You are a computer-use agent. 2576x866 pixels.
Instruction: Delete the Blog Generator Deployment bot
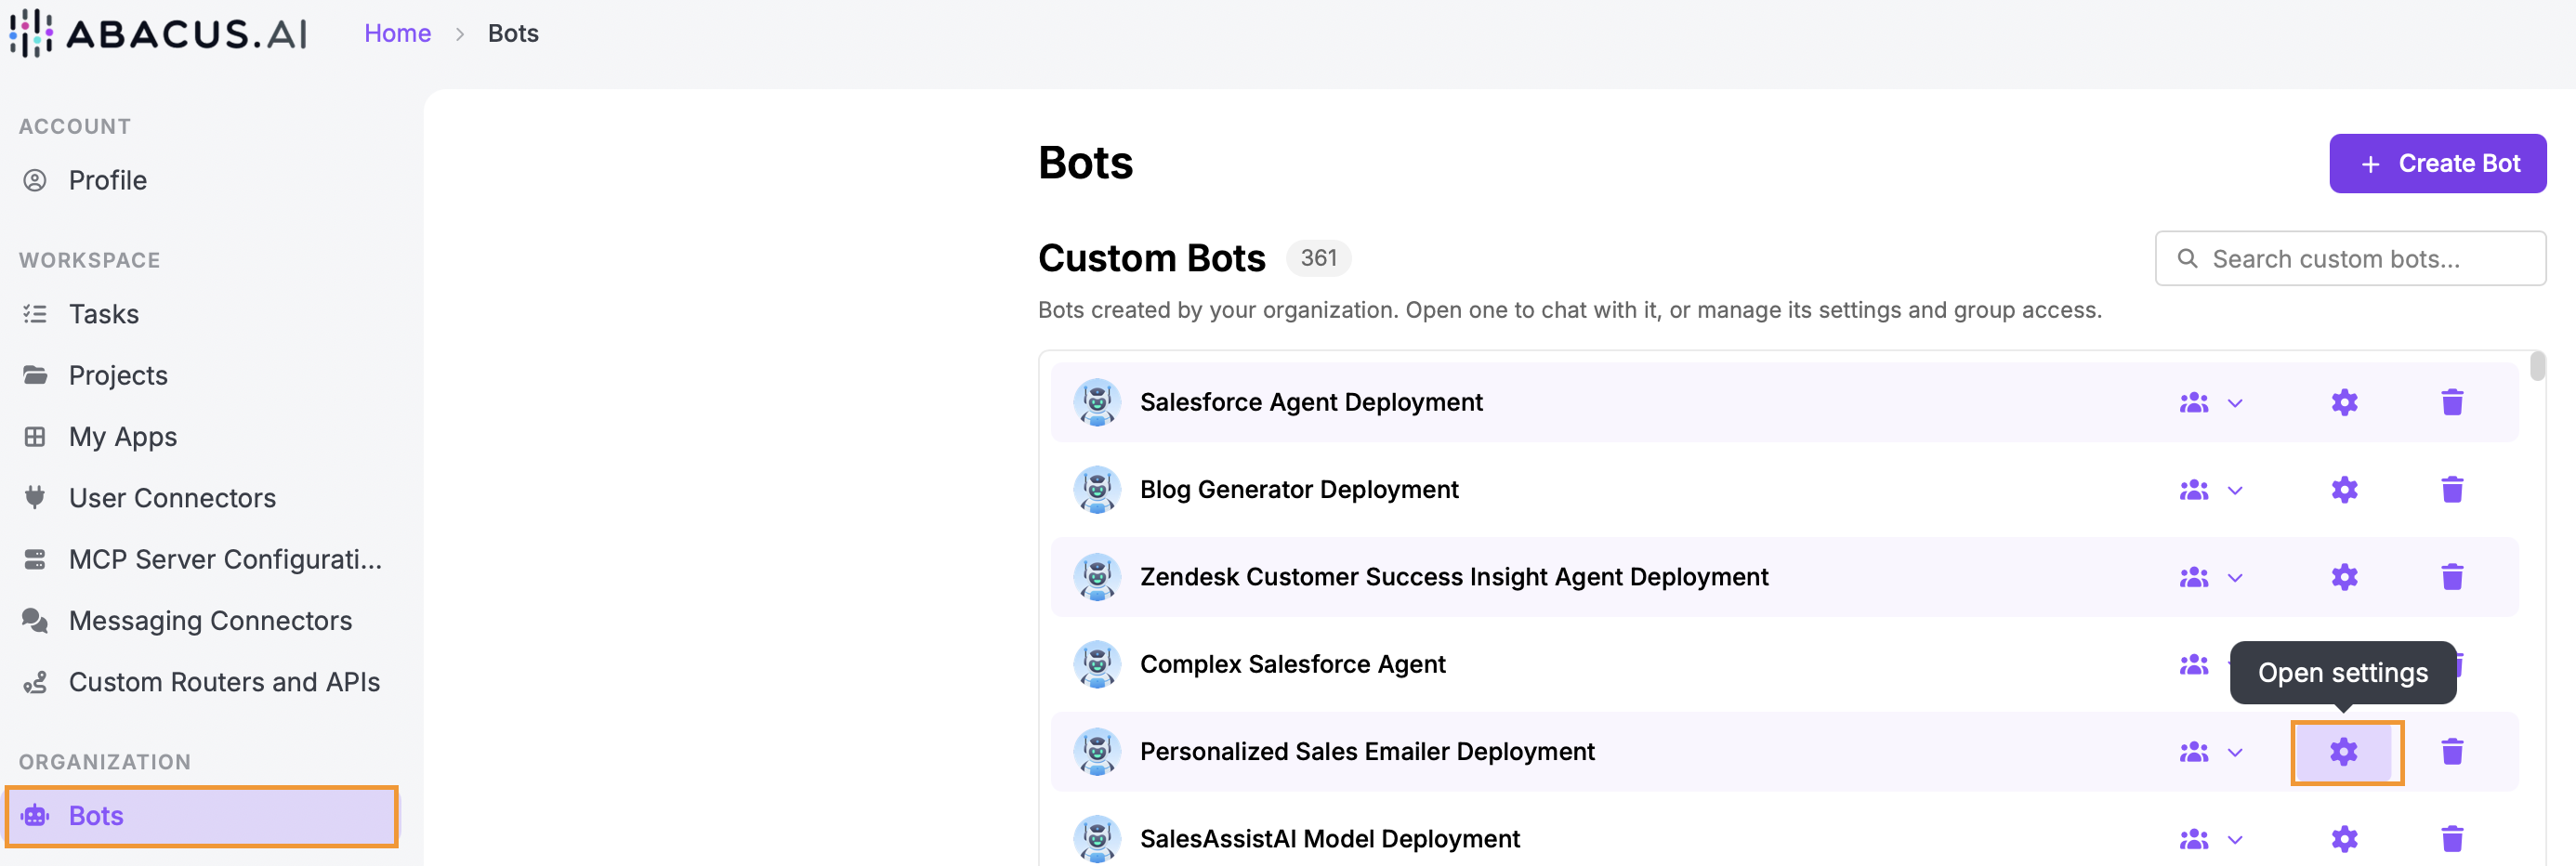(2452, 489)
